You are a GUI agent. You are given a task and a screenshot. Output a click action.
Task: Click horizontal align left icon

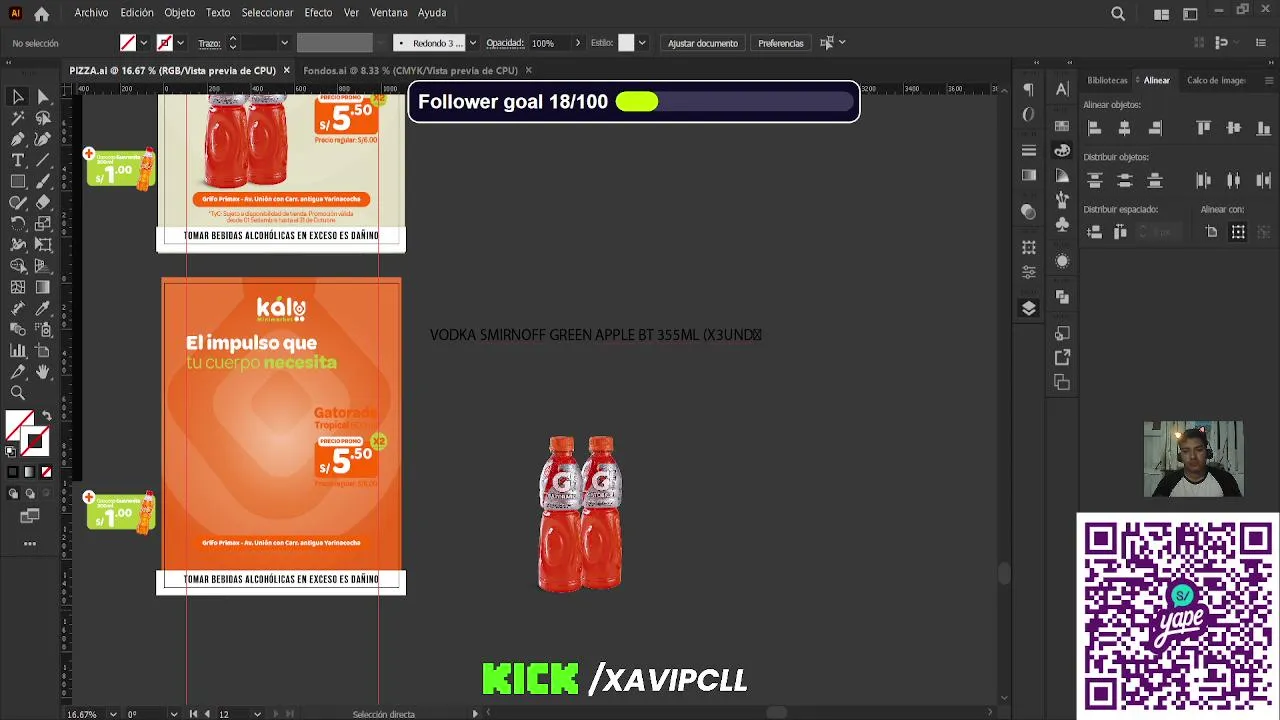[1094, 128]
